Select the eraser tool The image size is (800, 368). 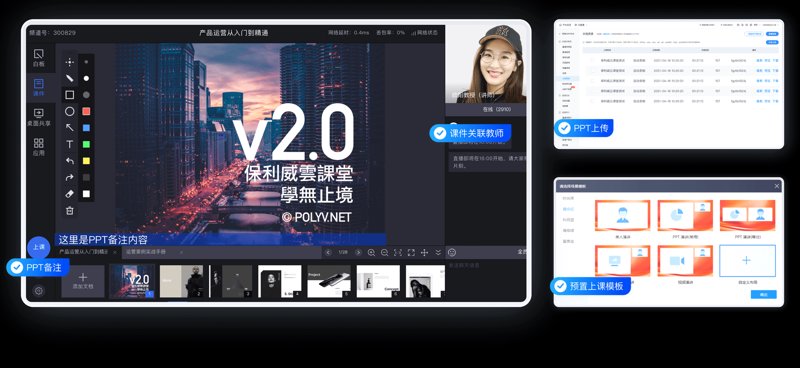tap(70, 194)
